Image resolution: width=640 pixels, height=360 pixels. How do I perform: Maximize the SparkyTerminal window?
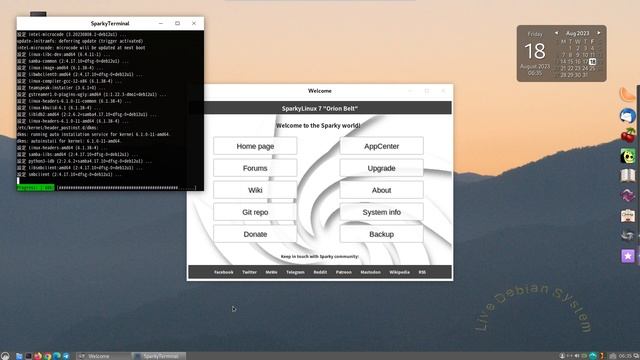click(177, 23)
